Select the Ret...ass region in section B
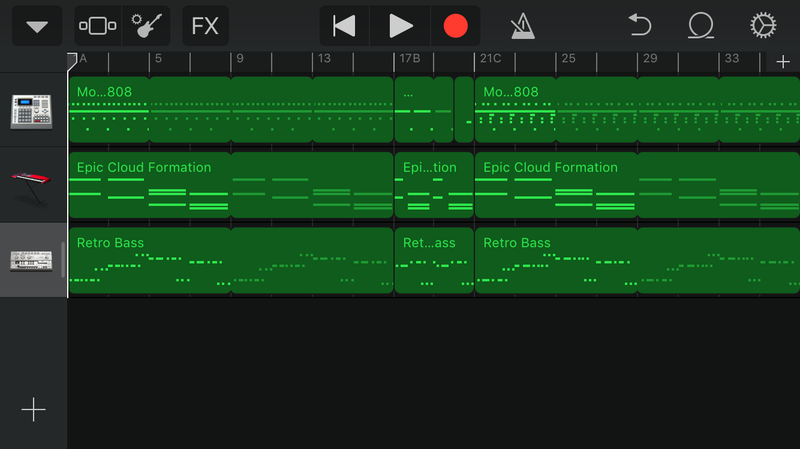The height and width of the screenshot is (449, 800). 434,261
